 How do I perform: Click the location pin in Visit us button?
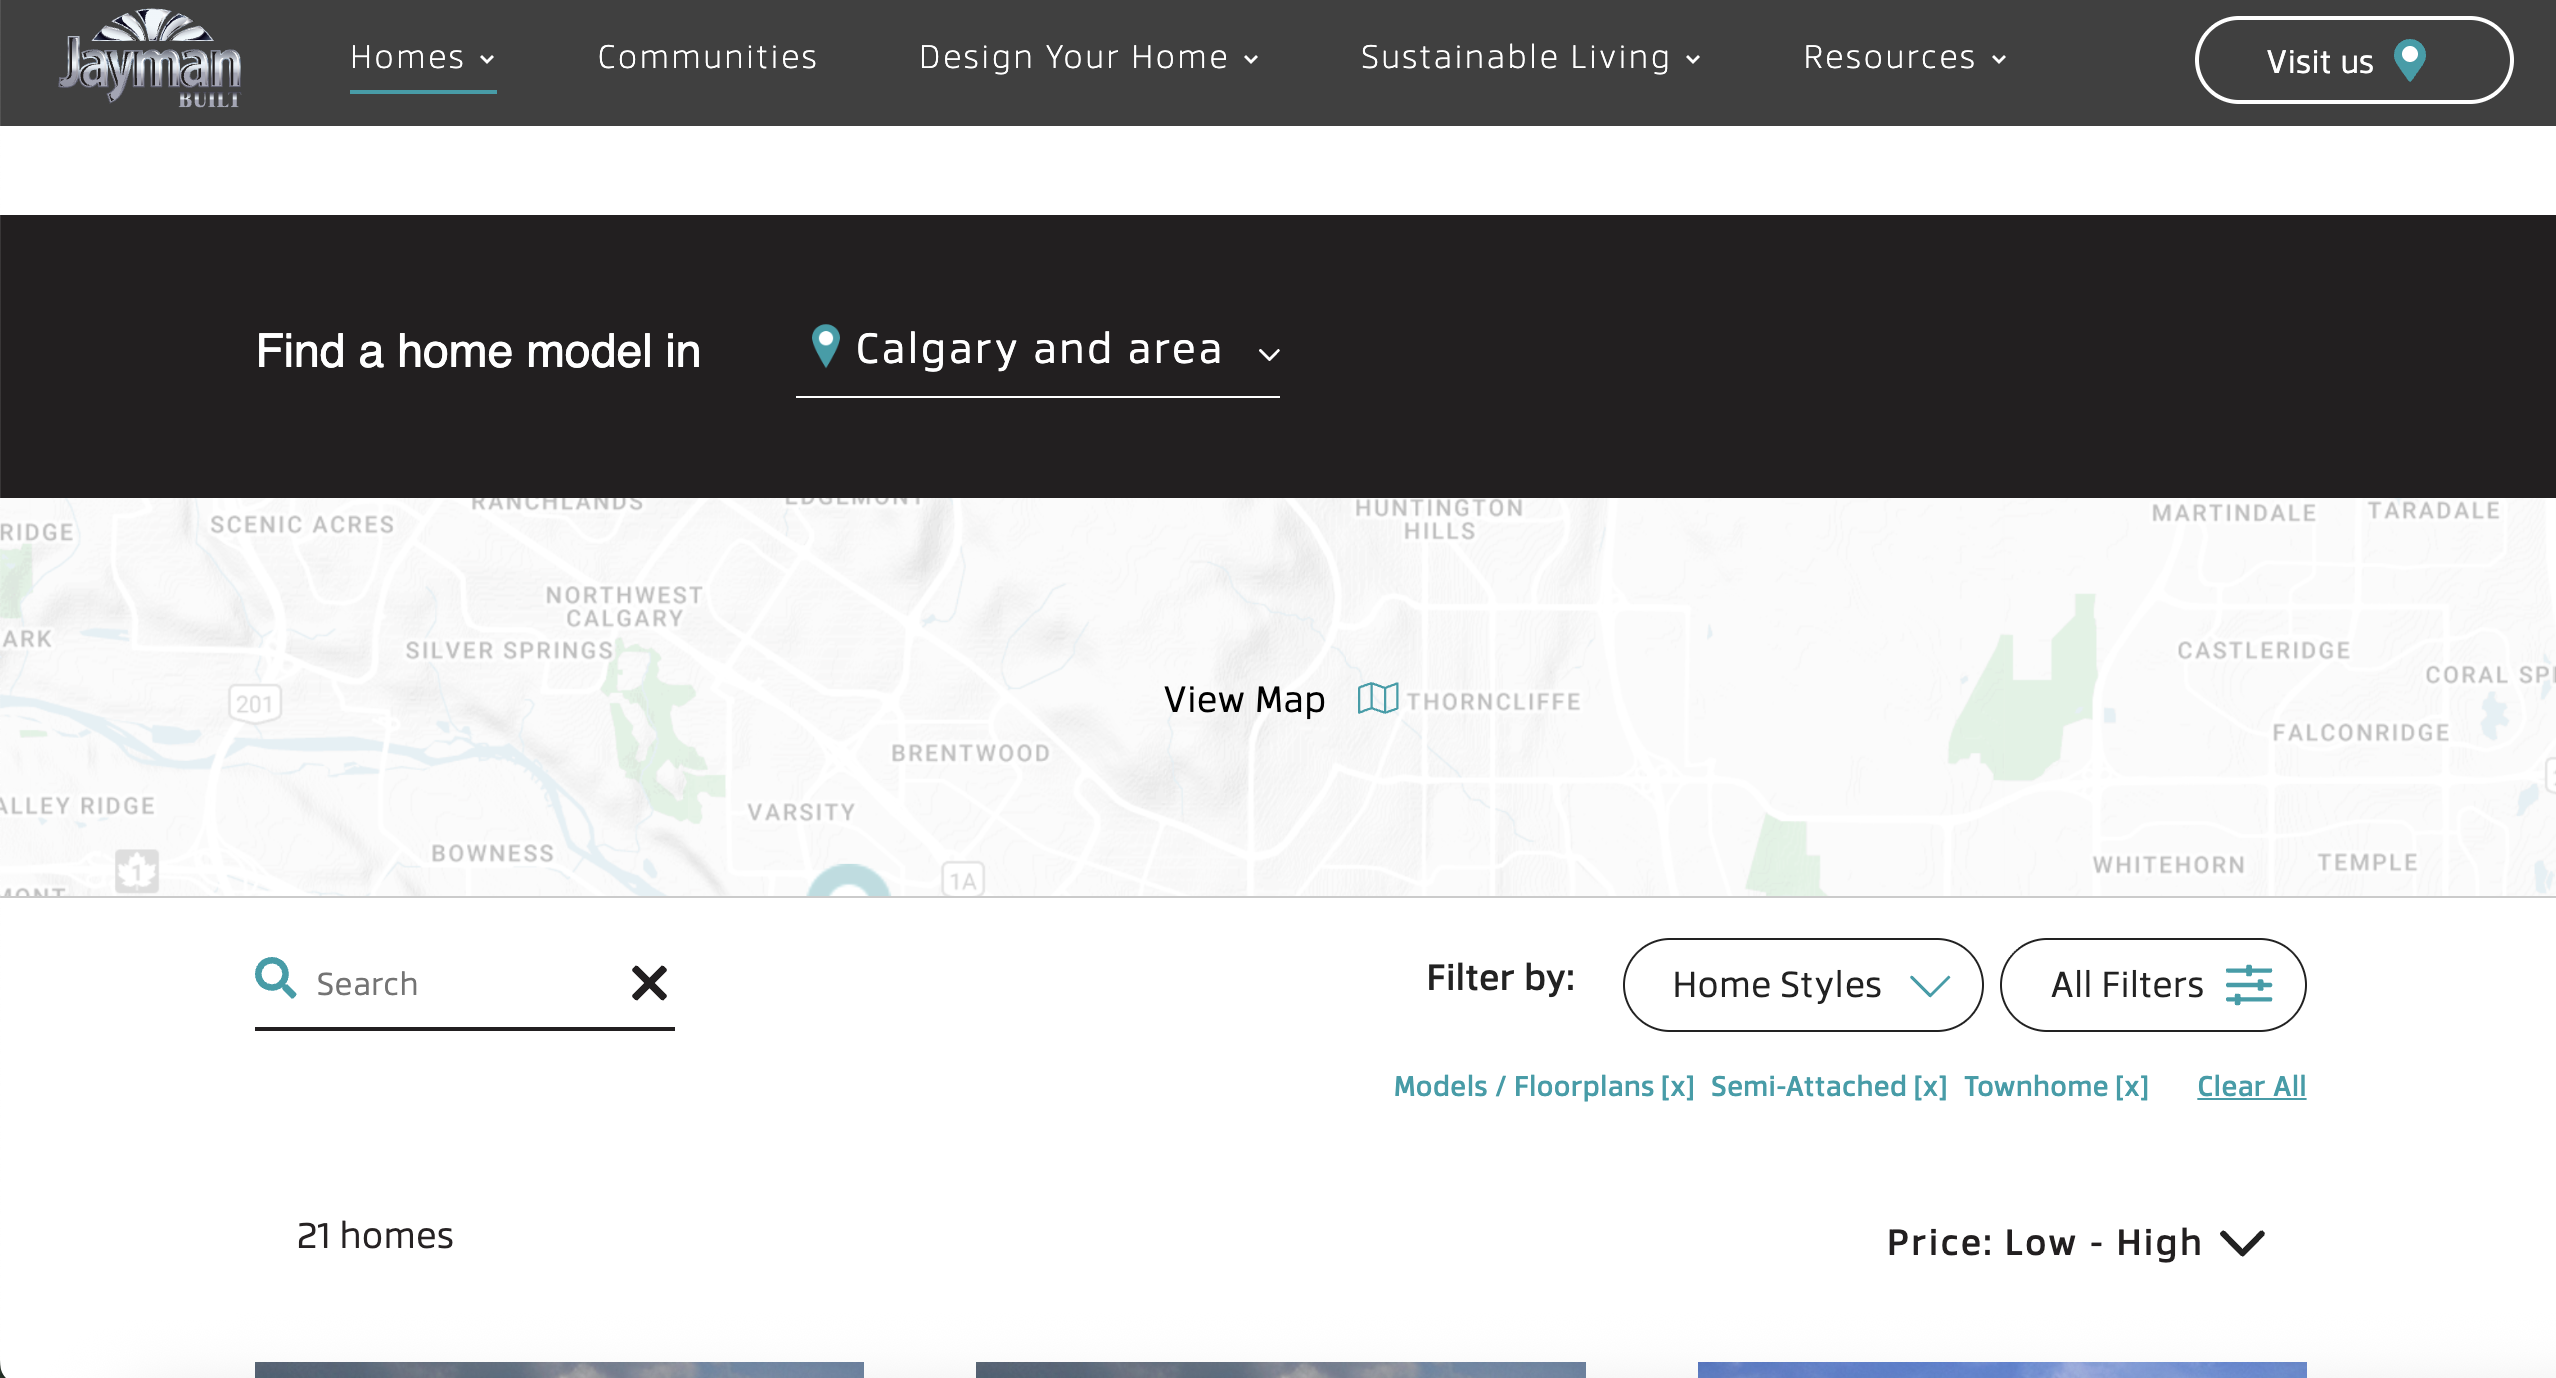pyautogui.click(x=2410, y=60)
